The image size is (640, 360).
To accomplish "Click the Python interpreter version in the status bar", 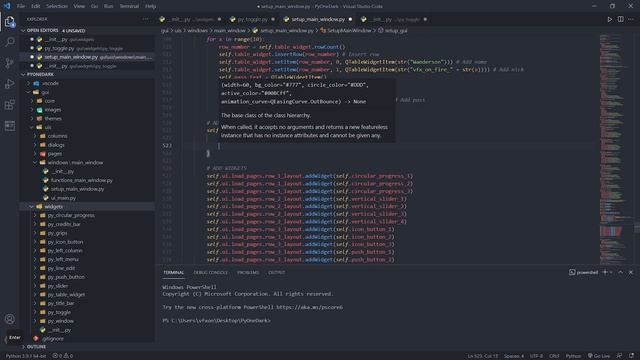I will (25, 356).
